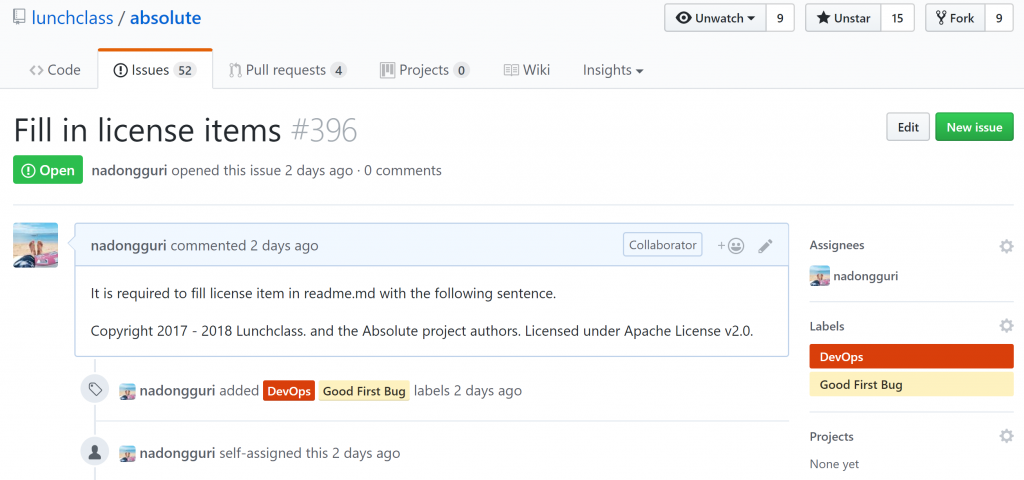Image resolution: width=1024 pixels, height=480 pixels.
Task: Click the Copyright 2017 - 2018 Lunchclass sentence
Action: point(422,330)
